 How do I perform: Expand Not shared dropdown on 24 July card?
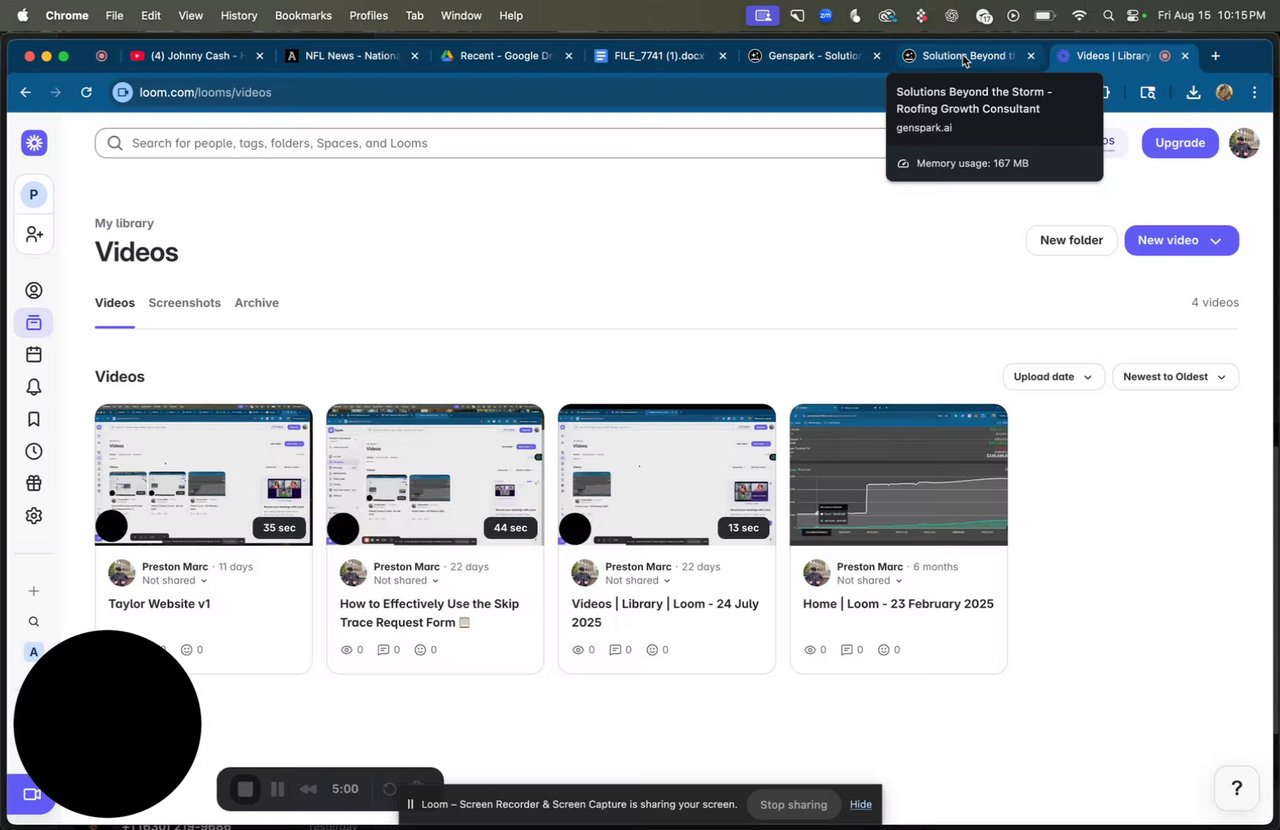638,581
